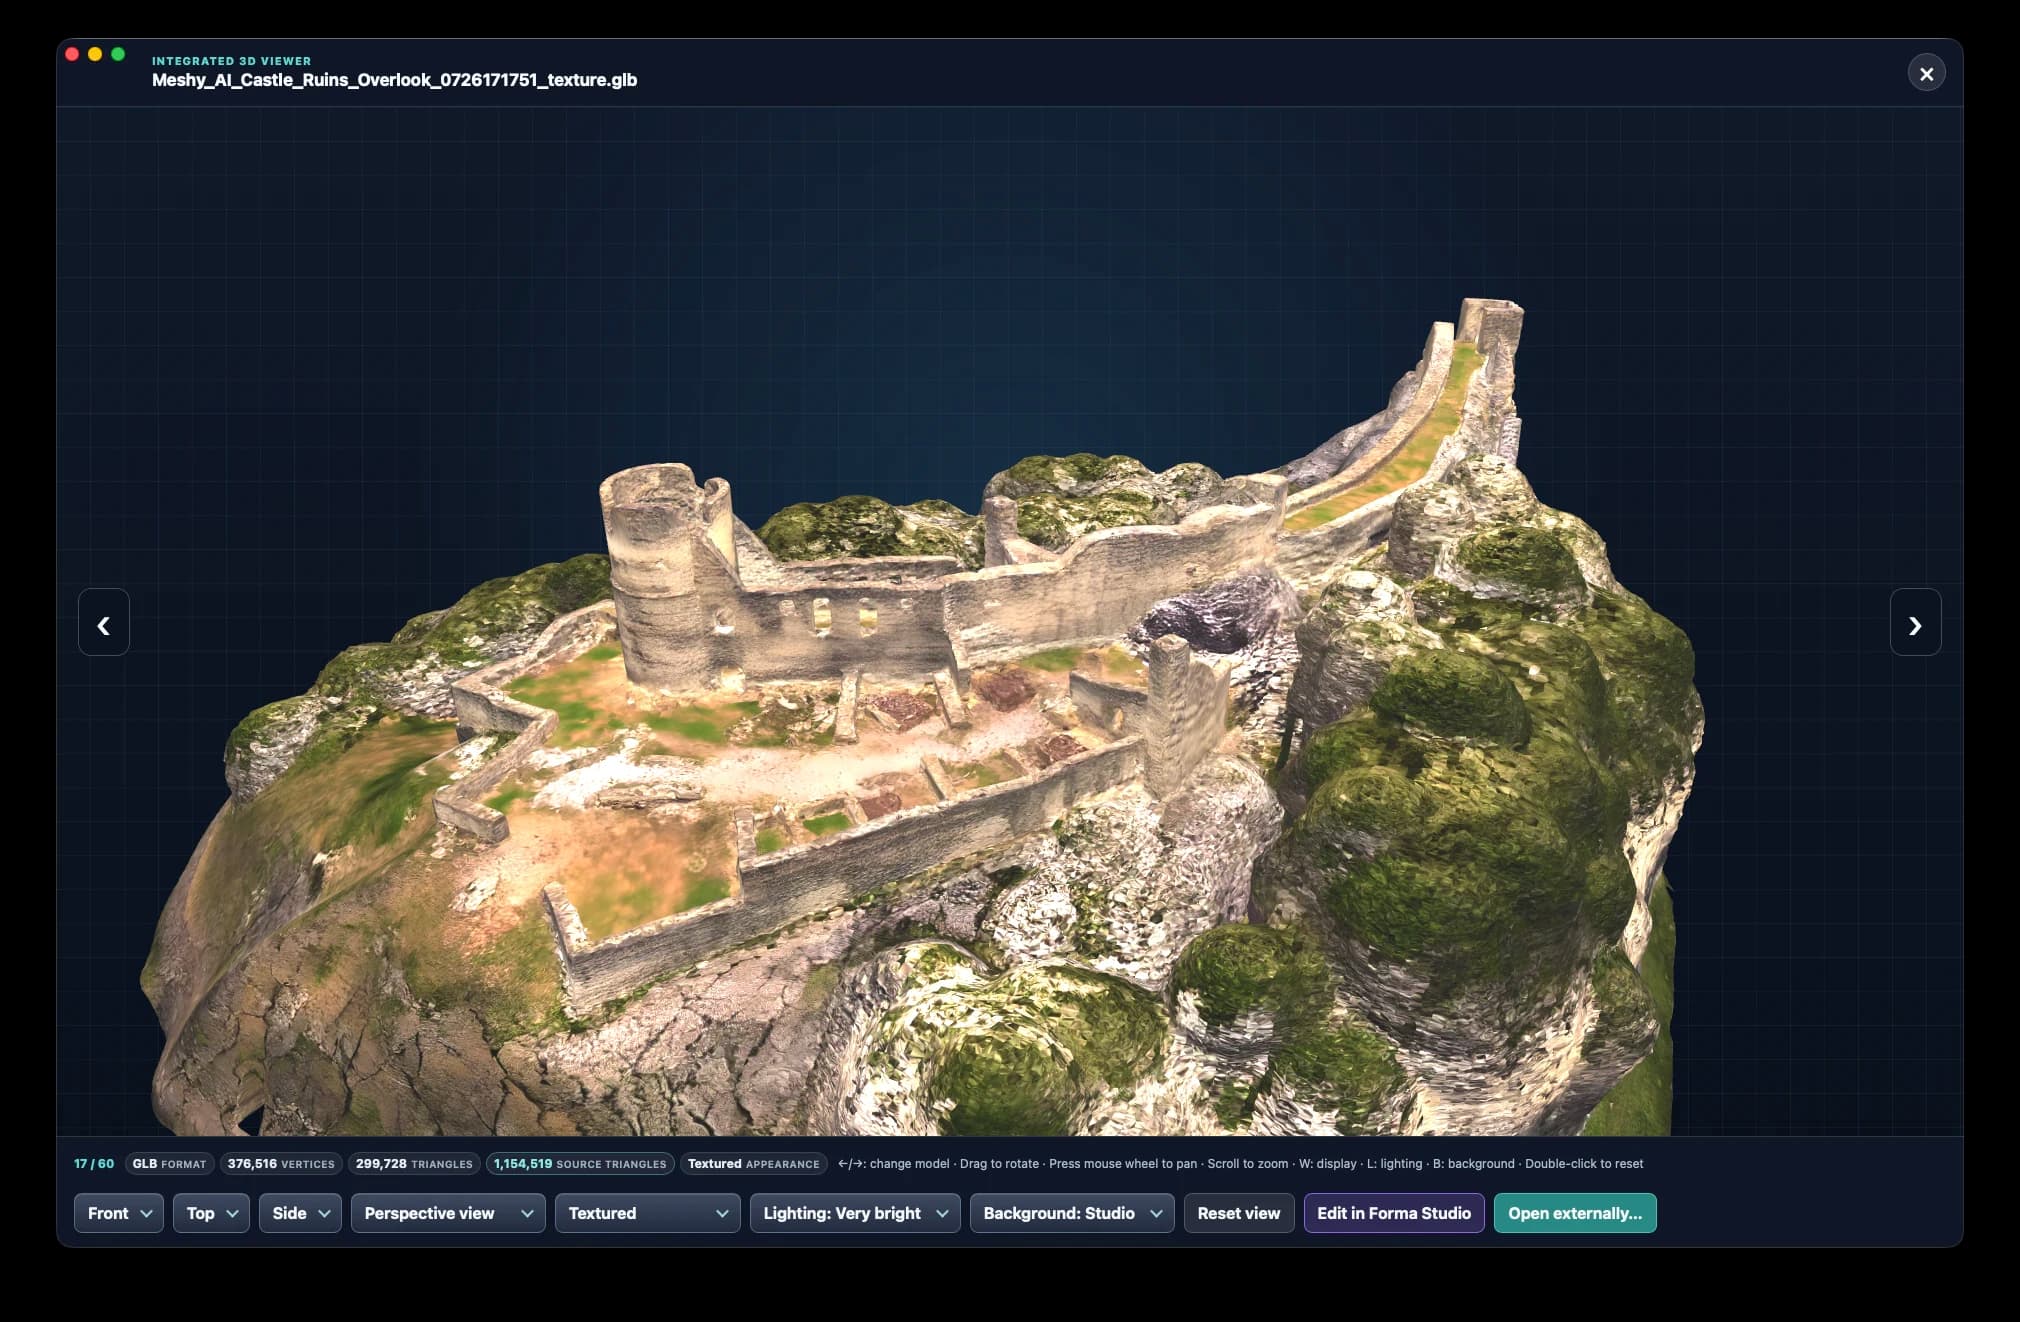The height and width of the screenshot is (1322, 2020).
Task: Click the red window close dot
Action: coord(72,54)
